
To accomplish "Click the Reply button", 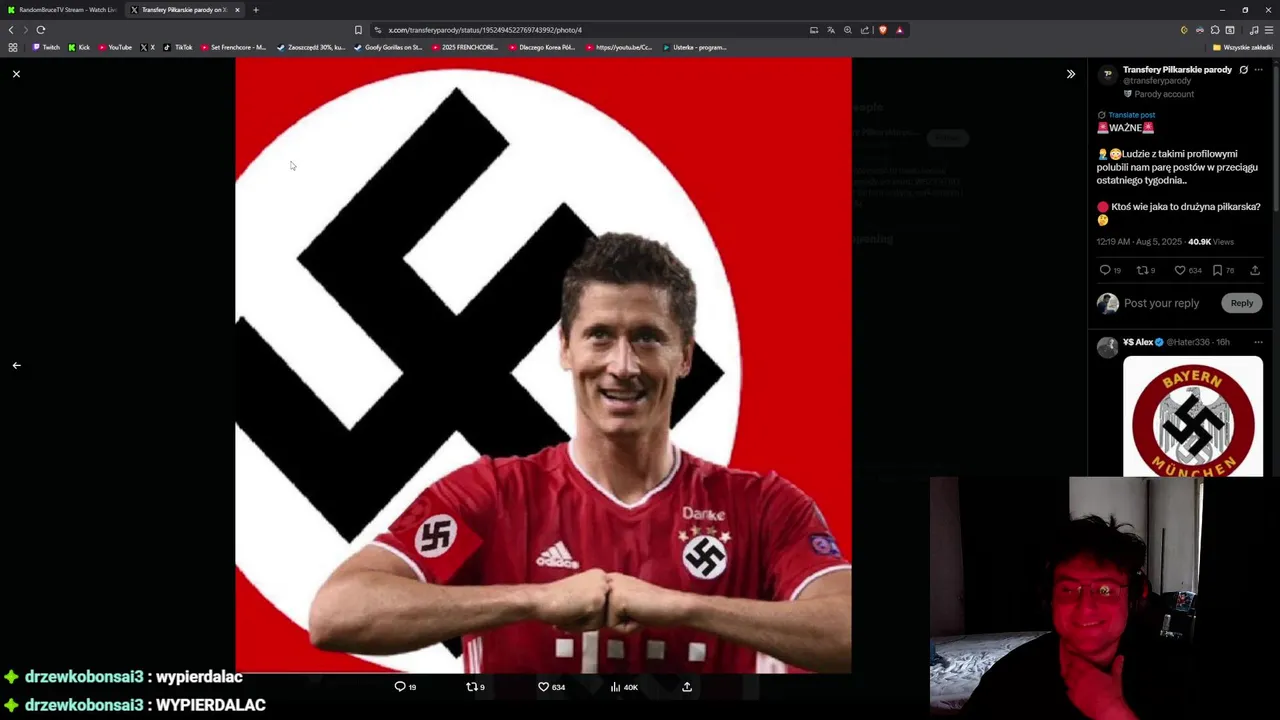I will [x=1241, y=303].
